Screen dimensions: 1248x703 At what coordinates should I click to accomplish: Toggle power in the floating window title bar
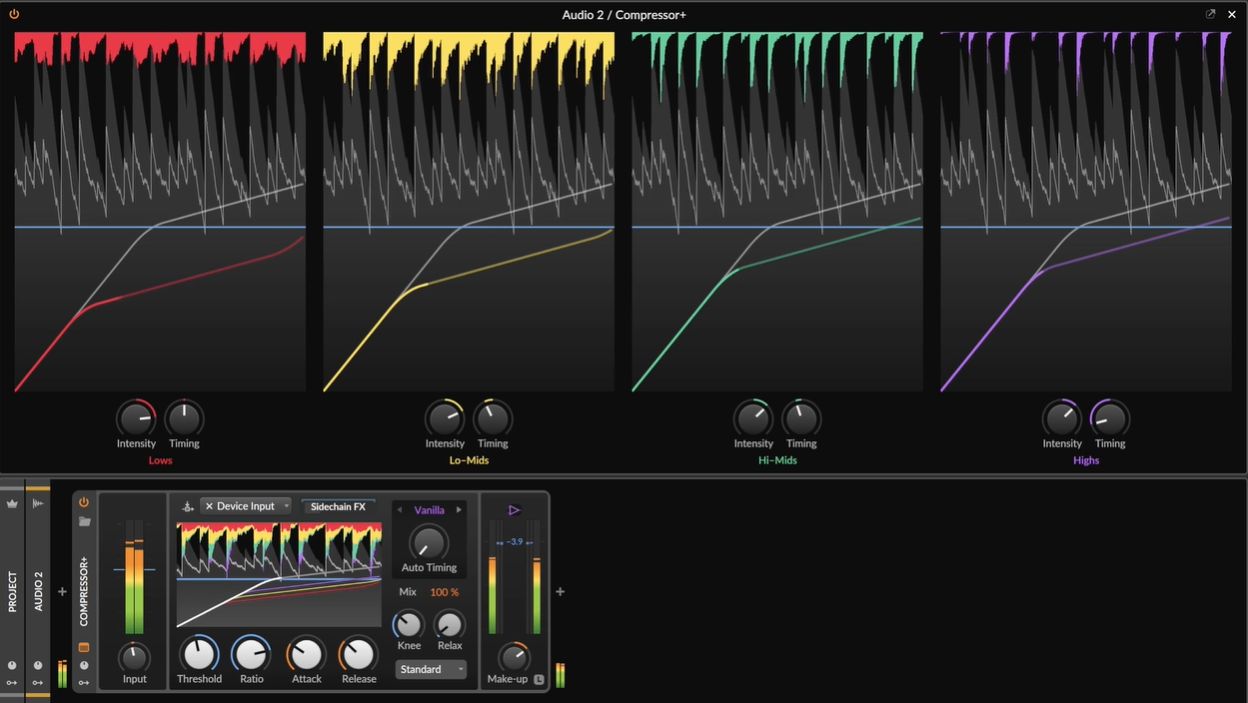click(14, 14)
